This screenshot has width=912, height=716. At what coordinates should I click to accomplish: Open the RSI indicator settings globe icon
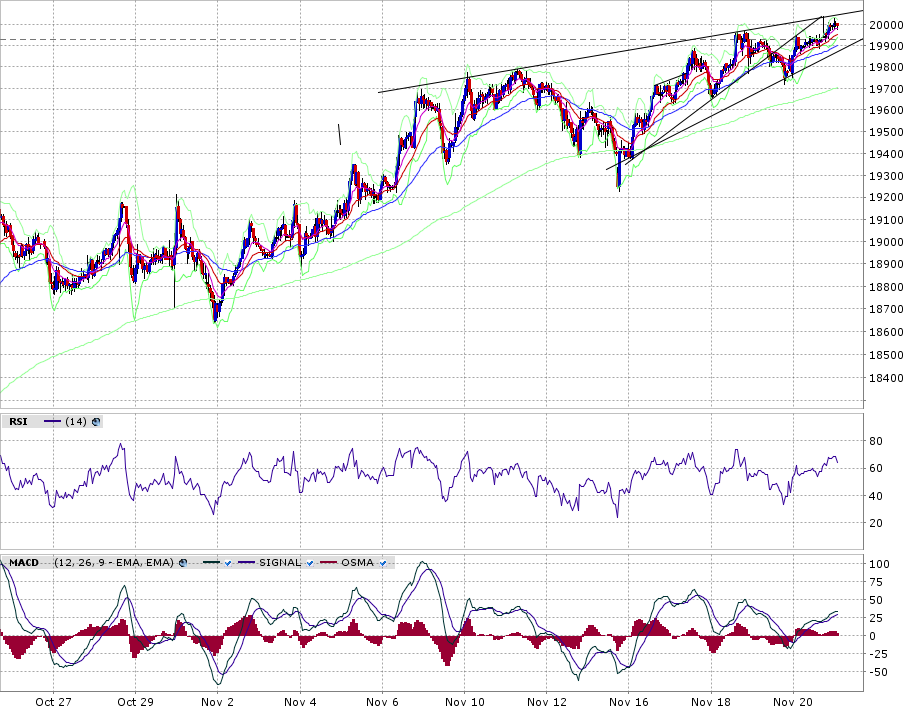96,422
